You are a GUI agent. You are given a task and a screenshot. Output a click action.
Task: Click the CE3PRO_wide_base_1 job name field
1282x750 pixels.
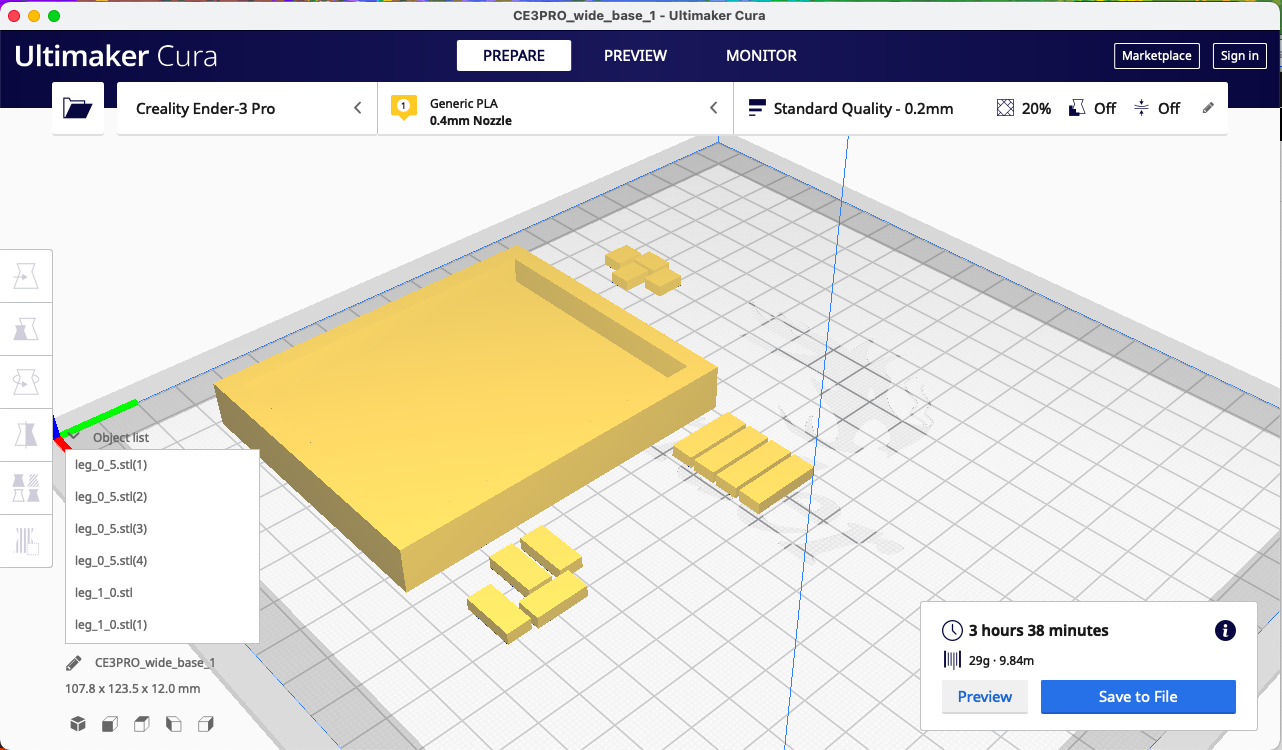pos(155,662)
